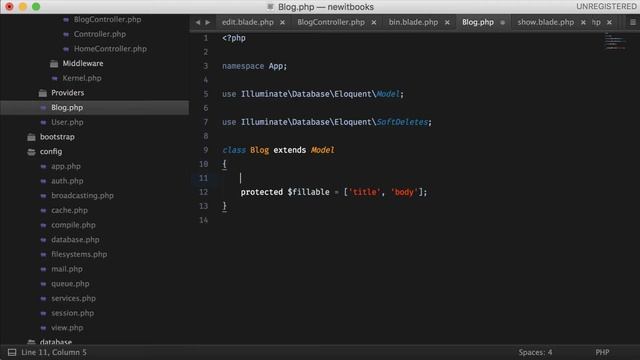Image resolution: width=640 pixels, height=360 pixels.
Task: Switch to edit.blade.php tab
Action: coord(248,22)
